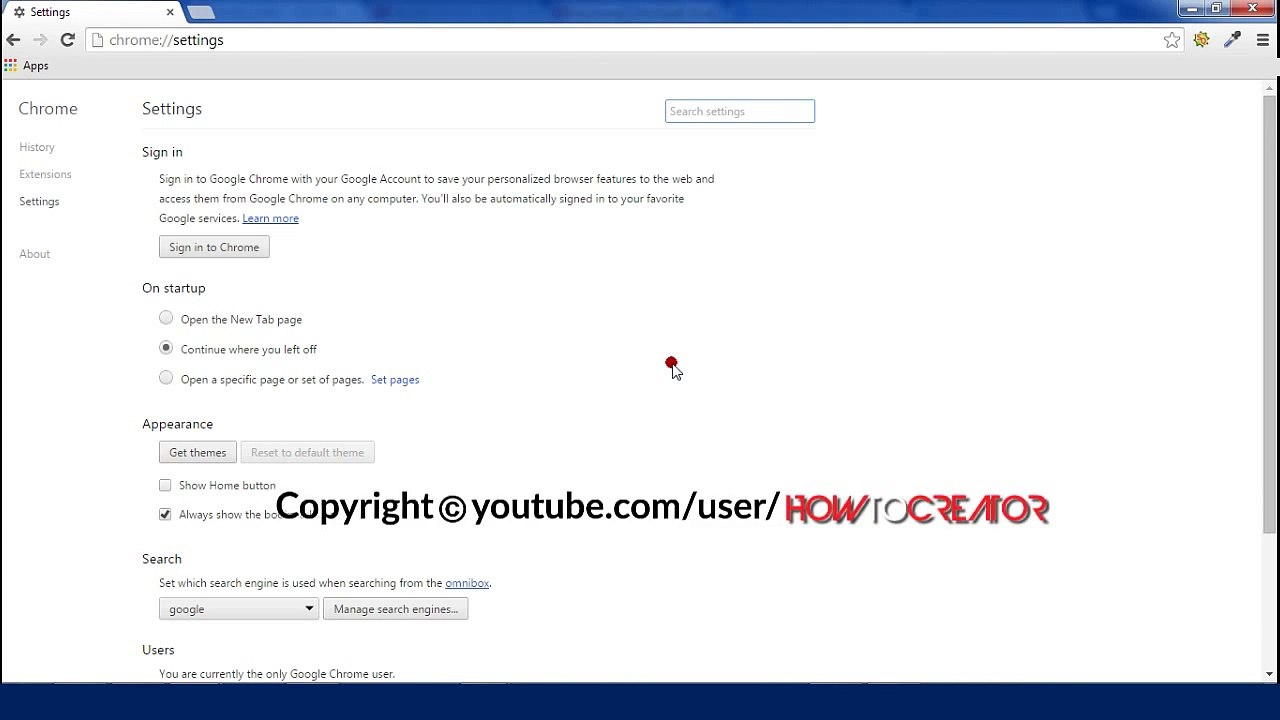Choose 'Continue where you left off' radio

166,348
